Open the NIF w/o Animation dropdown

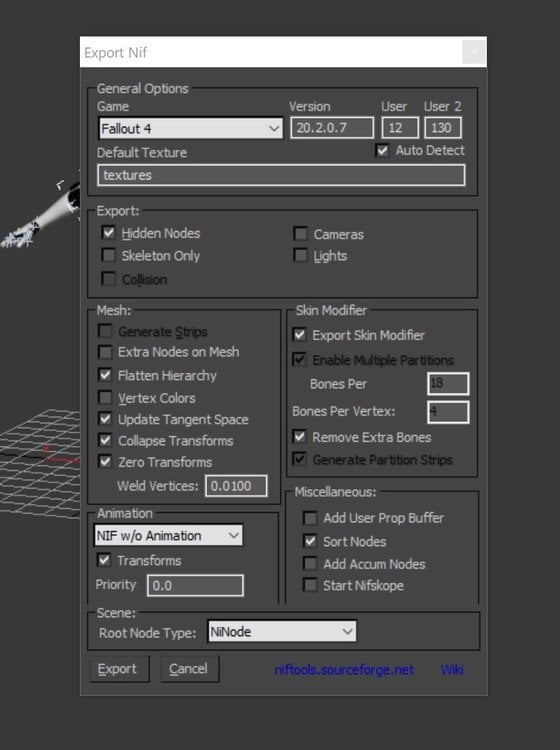click(168, 535)
